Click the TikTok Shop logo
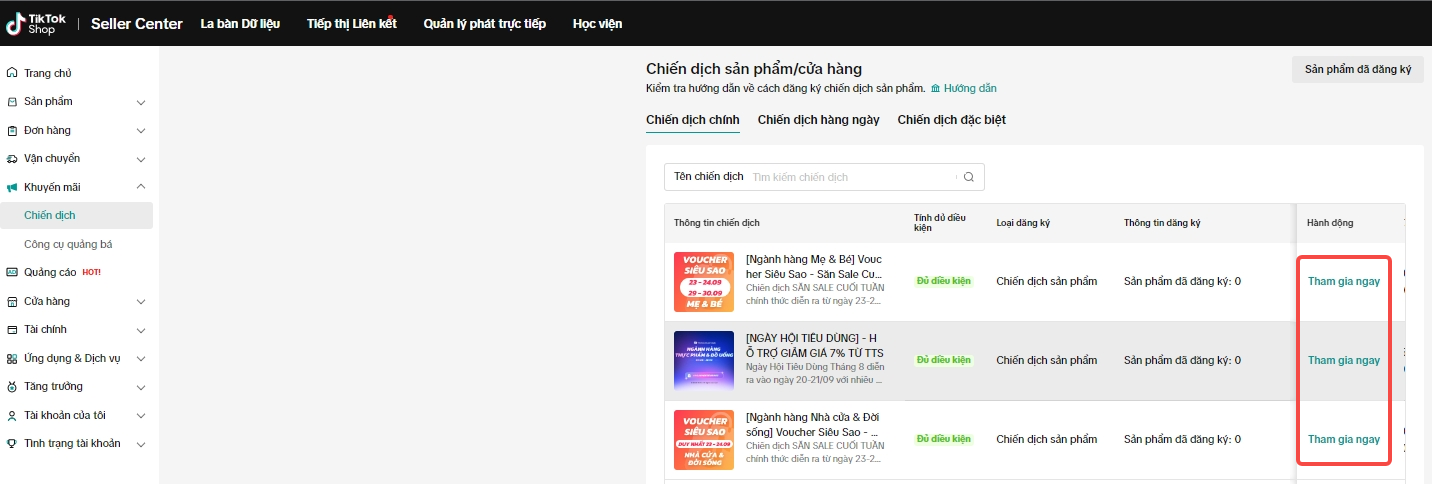Viewport: 1432px width, 484px height. [x=37, y=24]
